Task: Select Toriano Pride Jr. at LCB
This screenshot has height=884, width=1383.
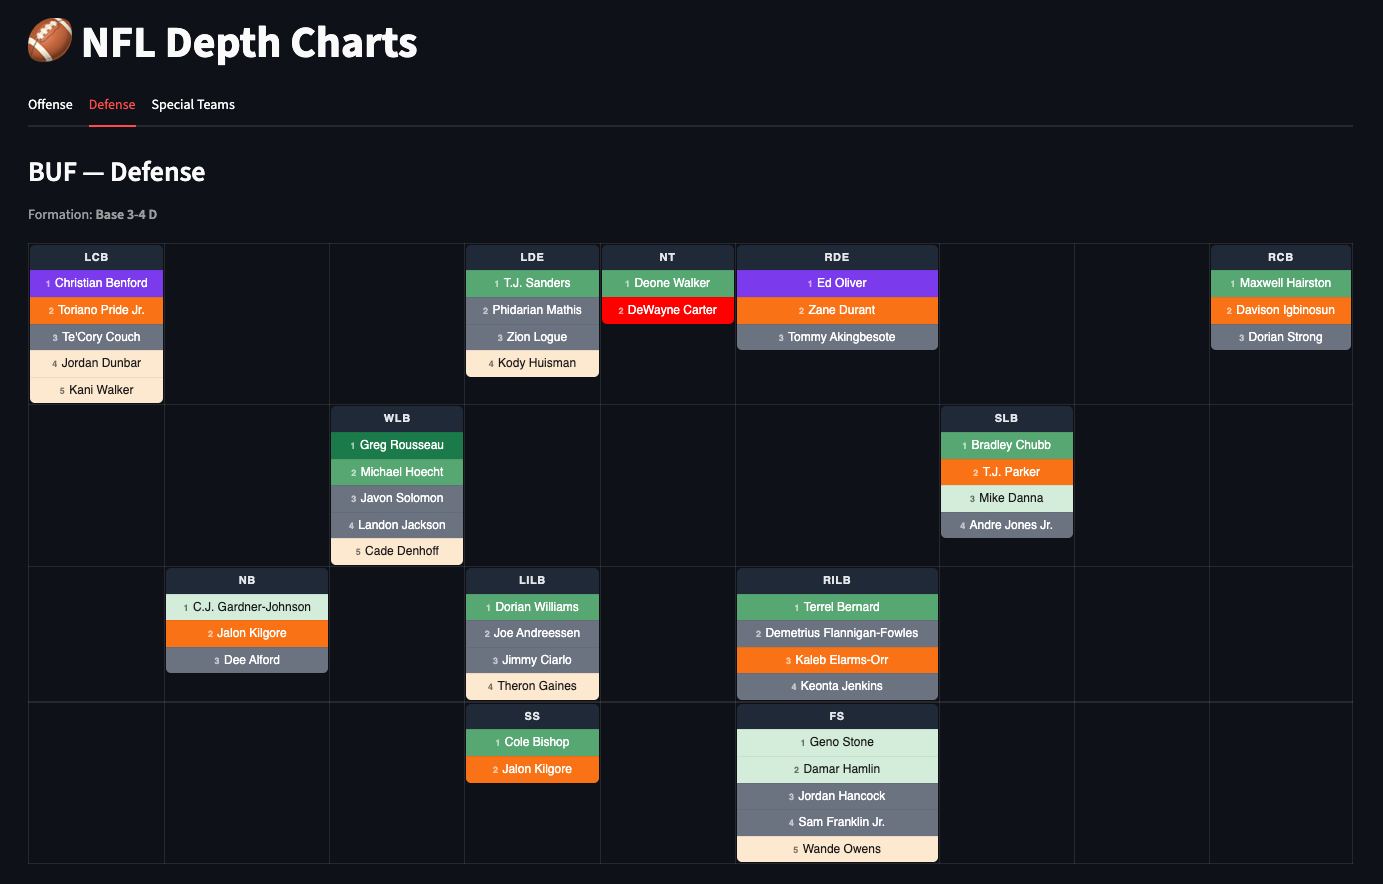Action: pyautogui.click(x=96, y=310)
